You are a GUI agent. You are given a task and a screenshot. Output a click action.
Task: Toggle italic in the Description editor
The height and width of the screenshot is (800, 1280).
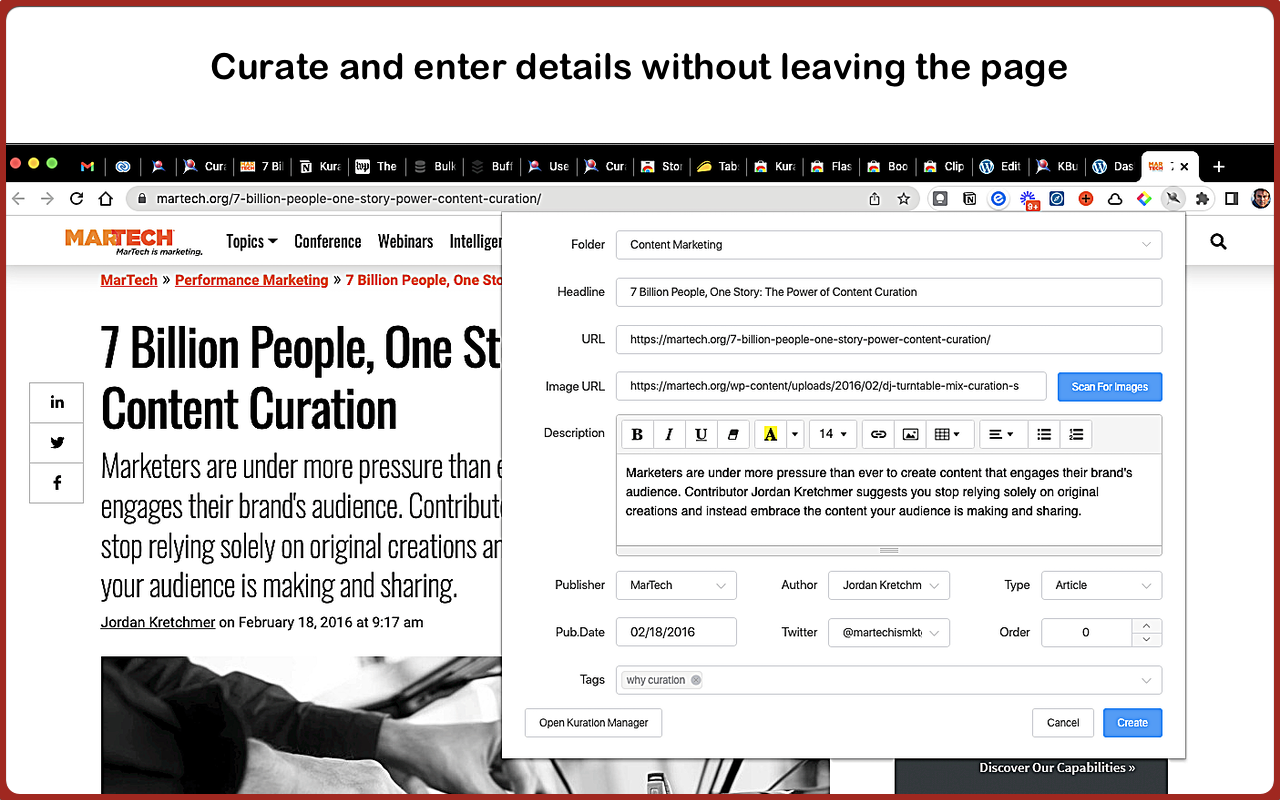click(x=669, y=434)
